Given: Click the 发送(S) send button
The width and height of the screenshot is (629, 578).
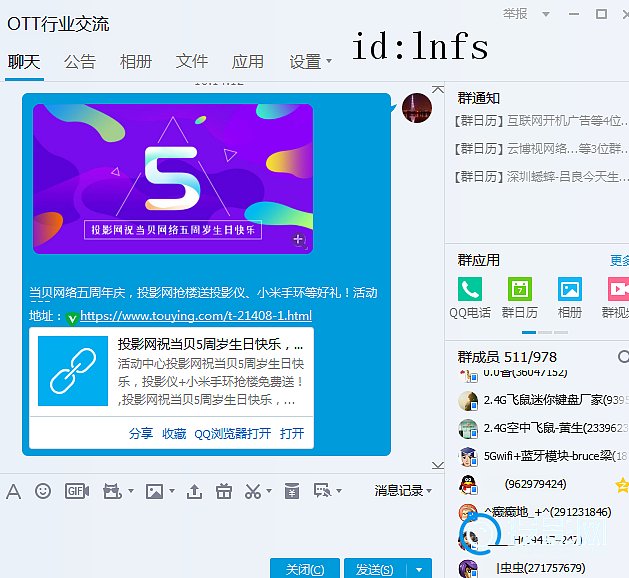Looking at the screenshot, I should click(x=375, y=569).
